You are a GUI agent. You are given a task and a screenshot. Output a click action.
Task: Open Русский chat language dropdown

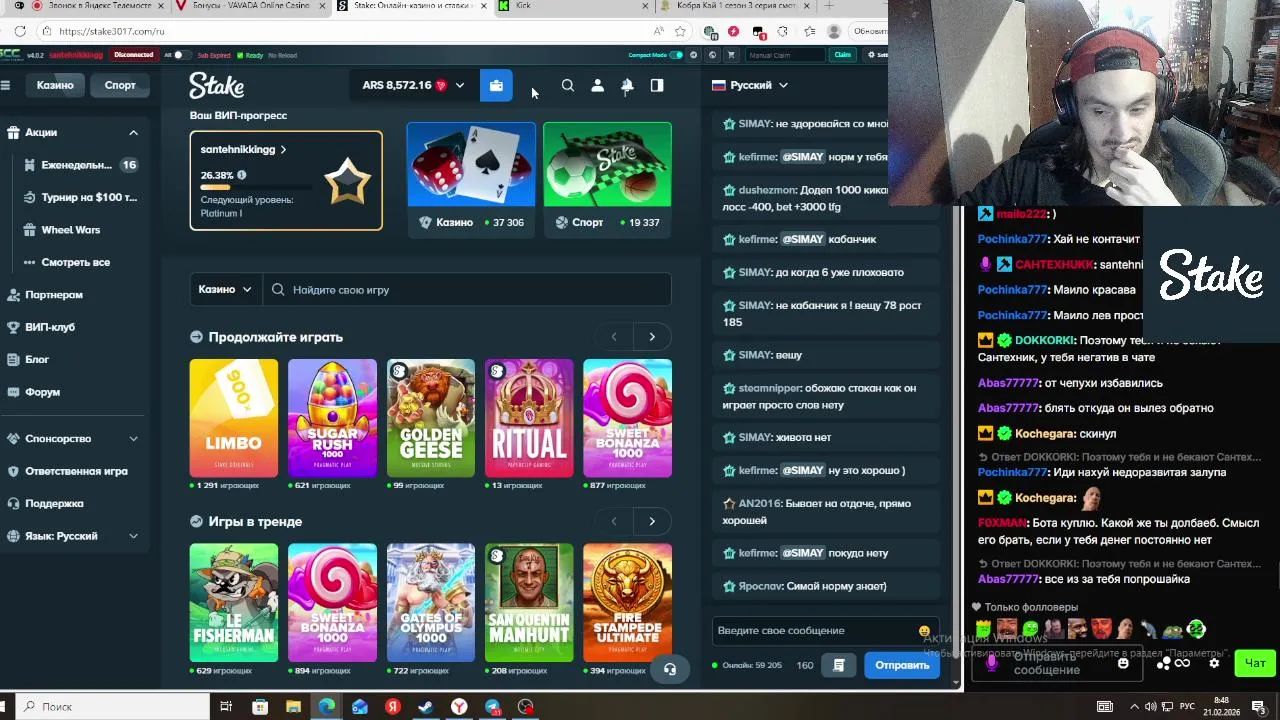(x=750, y=85)
